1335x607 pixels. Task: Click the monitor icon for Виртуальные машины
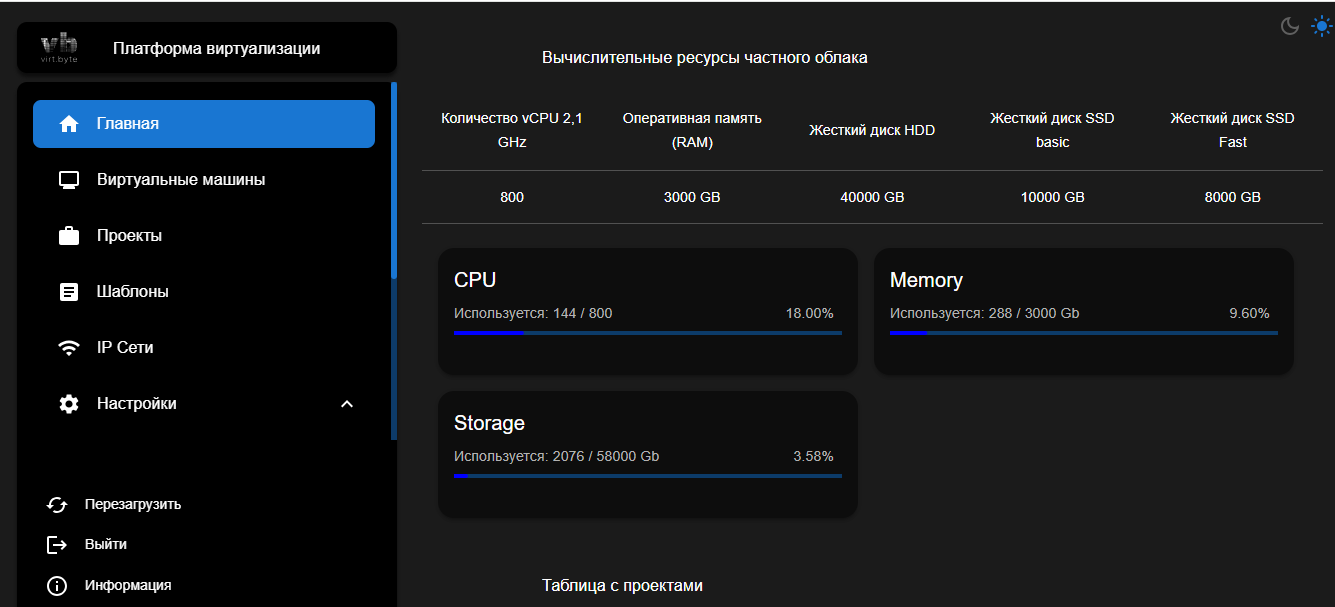(69, 180)
